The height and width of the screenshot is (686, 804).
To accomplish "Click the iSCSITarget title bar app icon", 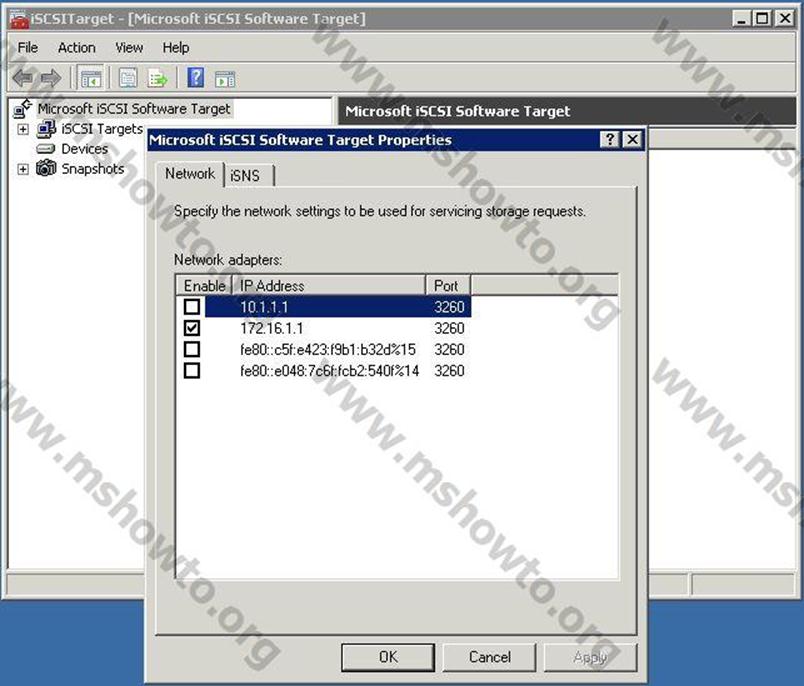I will pos(19,19).
